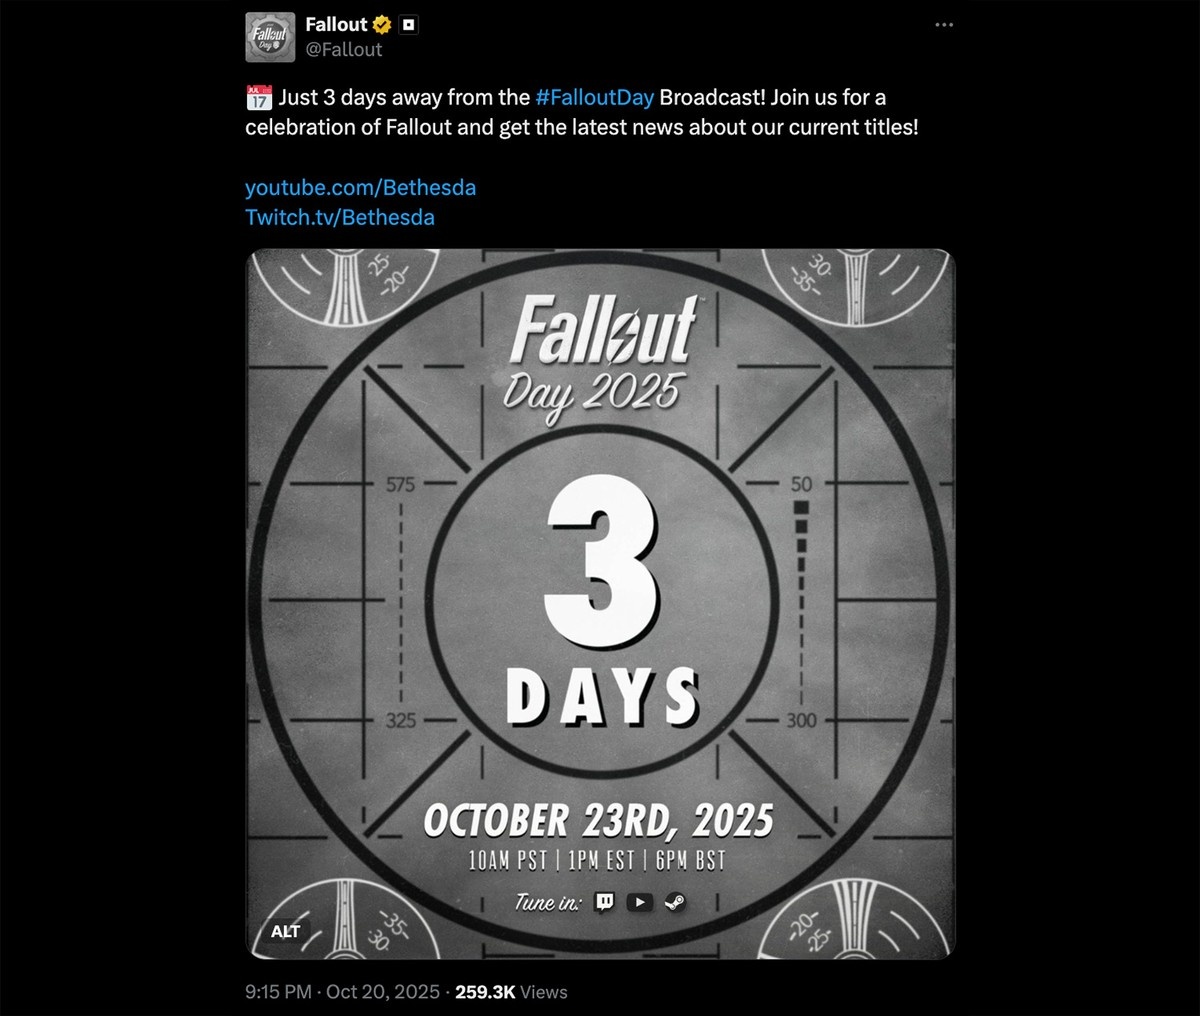The height and width of the screenshot is (1016, 1200).
Task: Click the Steam icon in the image
Action: (675, 902)
